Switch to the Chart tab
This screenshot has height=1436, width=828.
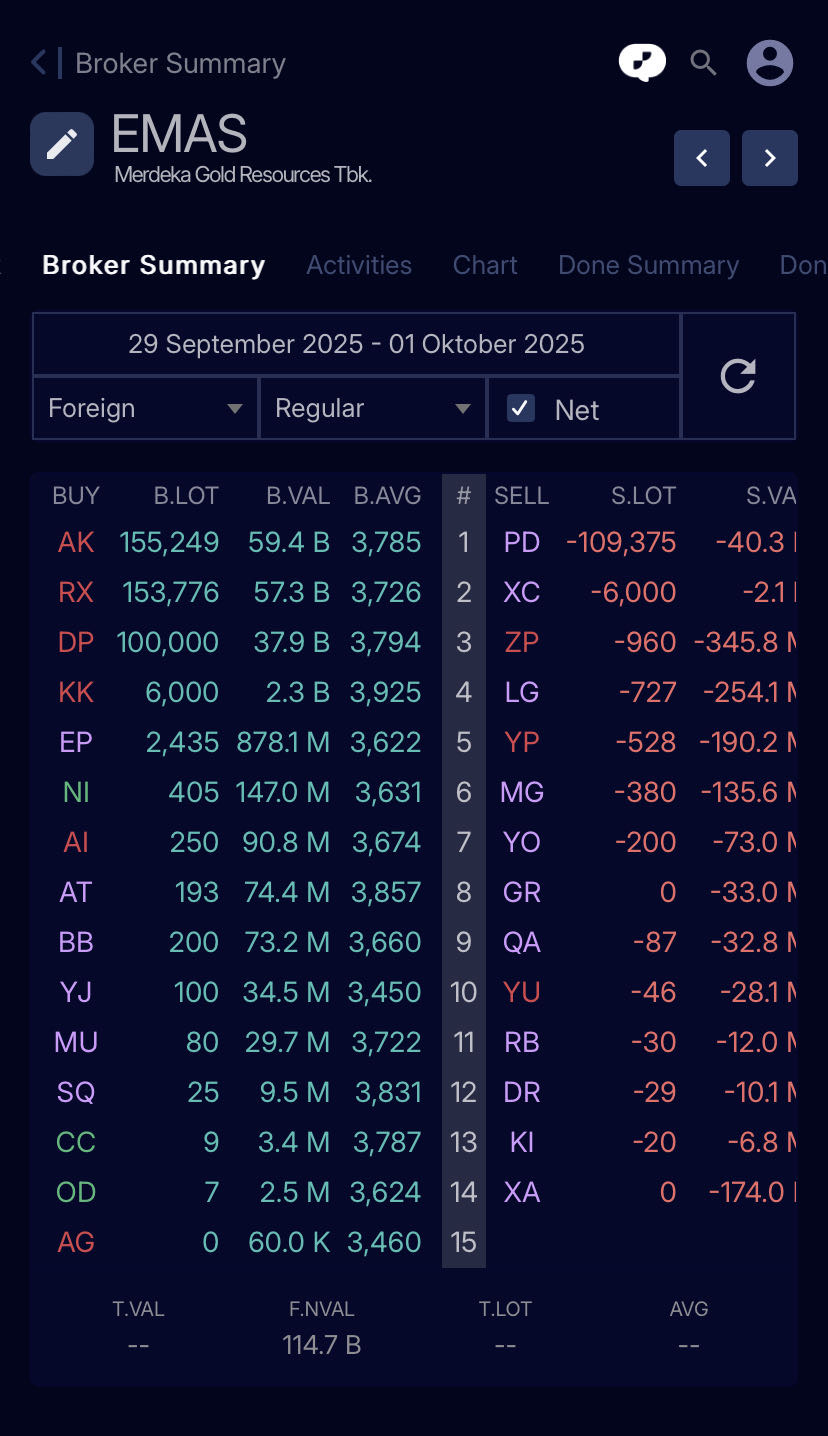pyautogui.click(x=485, y=265)
